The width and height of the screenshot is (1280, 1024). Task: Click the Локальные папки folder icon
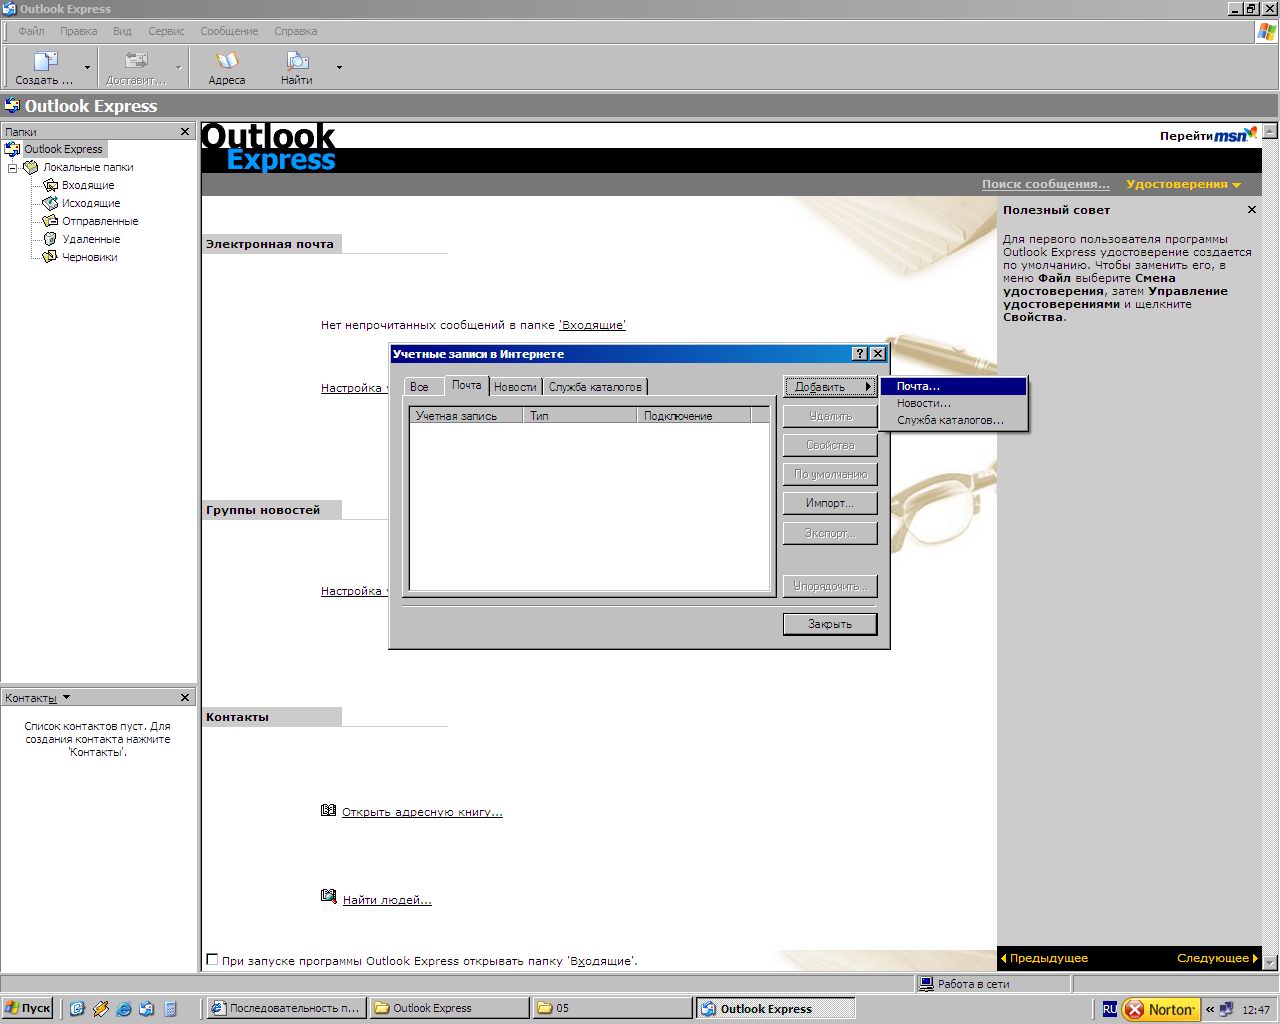pyautogui.click(x=31, y=167)
